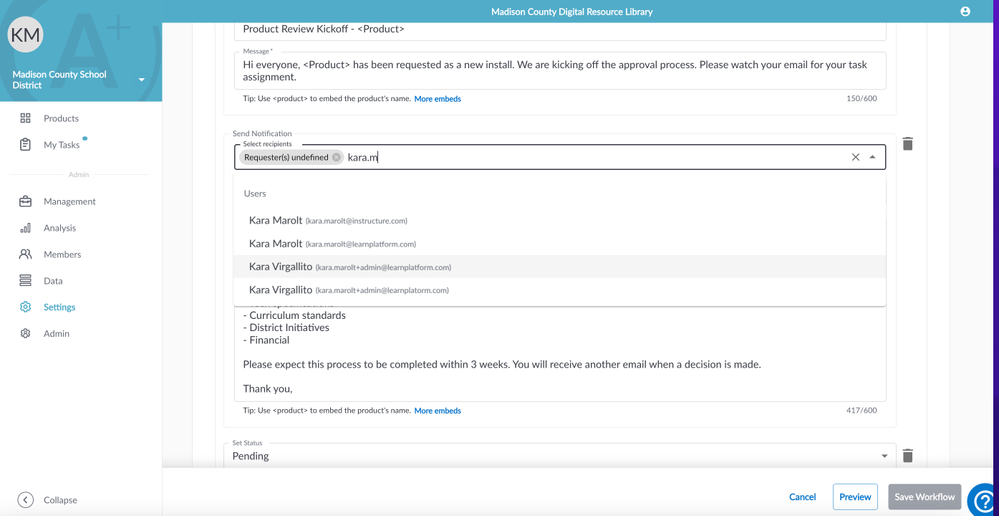Screen dimensions: 999x516
Task: Collapse the recipients dropdown list
Action: pos(872,157)
